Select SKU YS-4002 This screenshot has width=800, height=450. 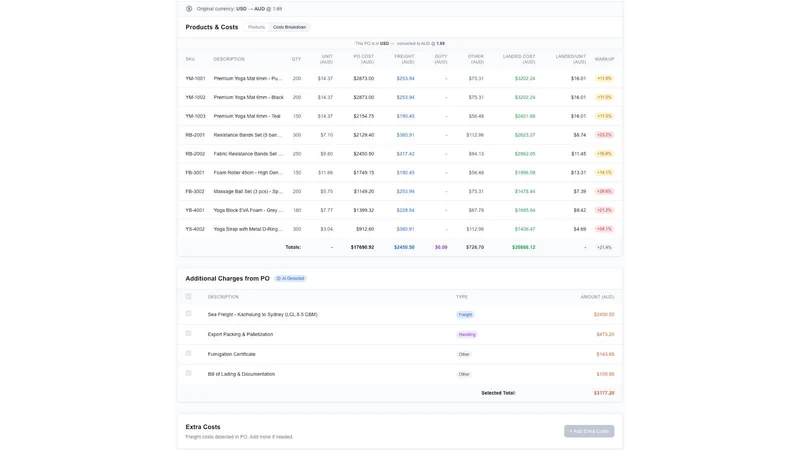195,230
